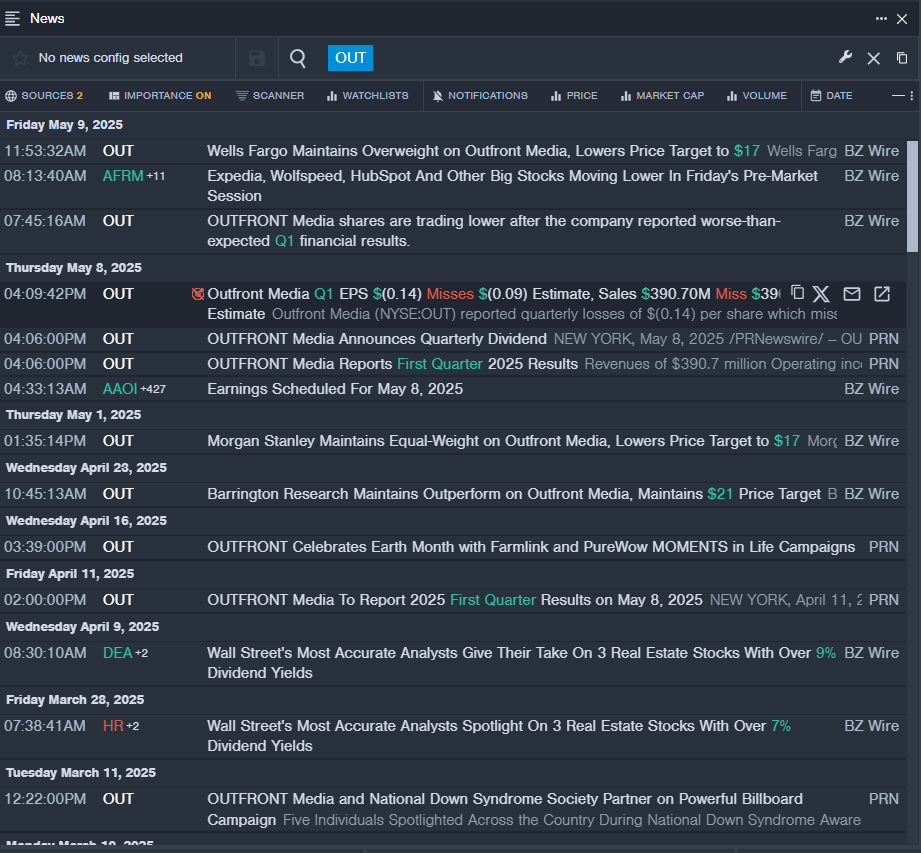The image size is (921, 853).
Task: Open 'Earnings Scheduled For May 8, 2025'
Action: 335,389
